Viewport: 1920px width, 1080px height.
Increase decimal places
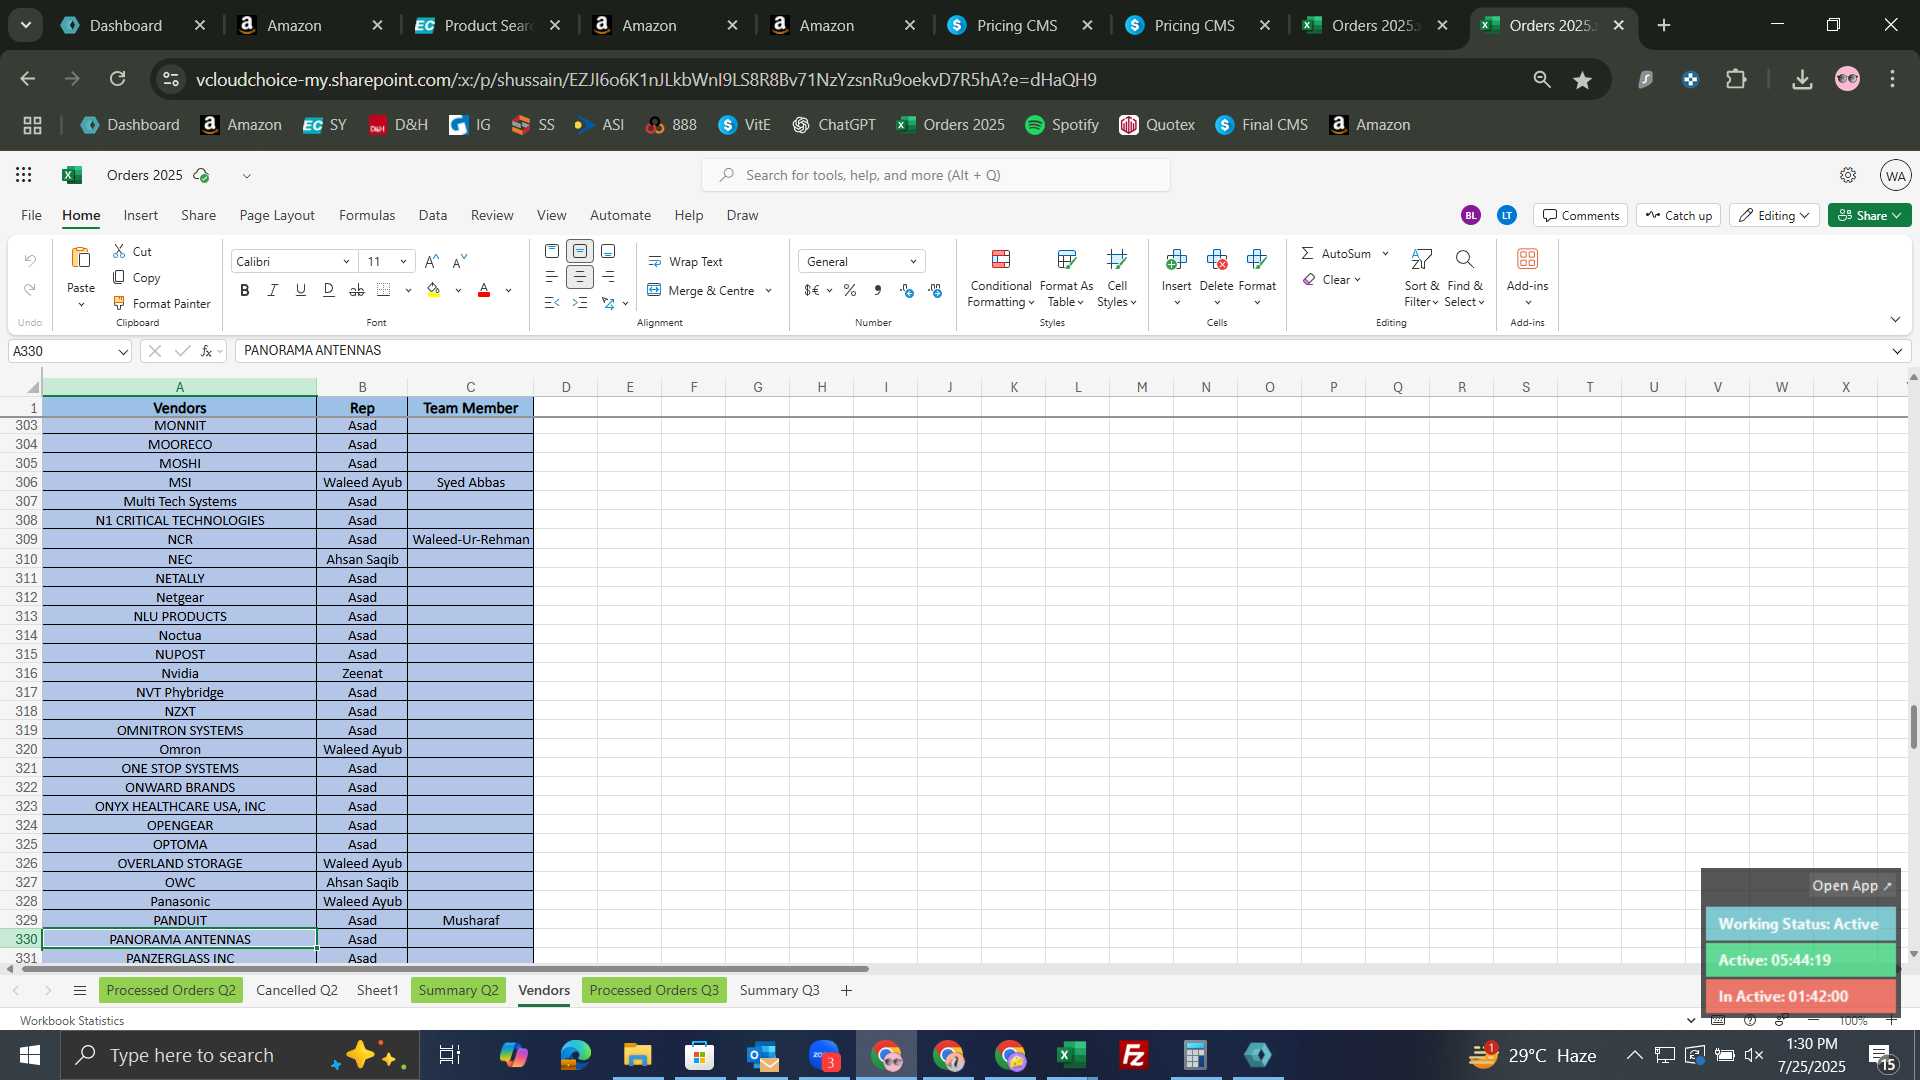coord(907,290)
